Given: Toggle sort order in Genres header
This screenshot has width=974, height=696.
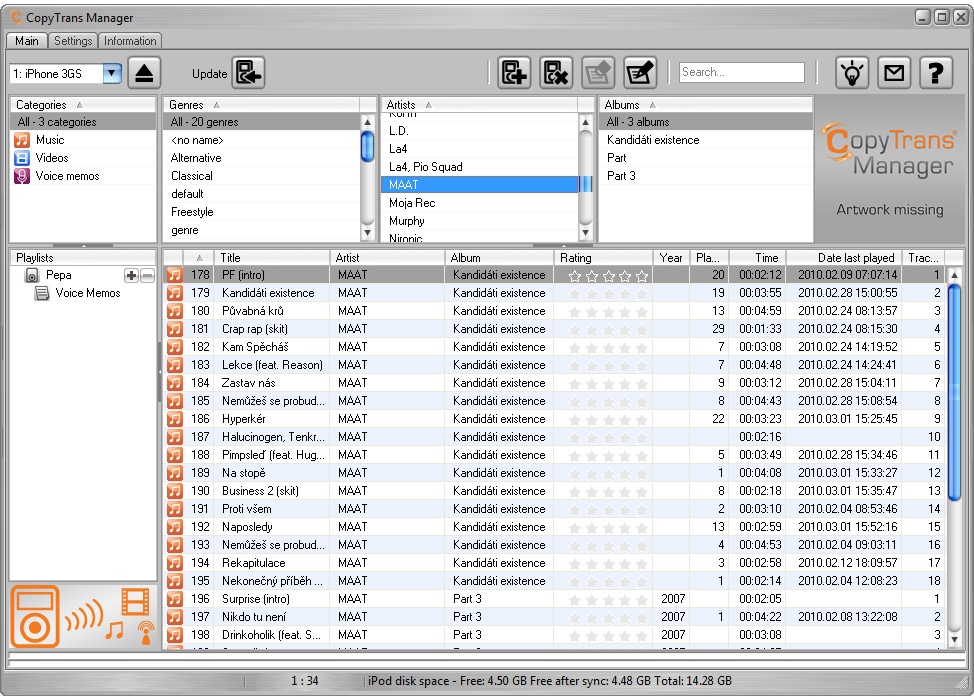Looking at the screenshot, I should (217, 105).
